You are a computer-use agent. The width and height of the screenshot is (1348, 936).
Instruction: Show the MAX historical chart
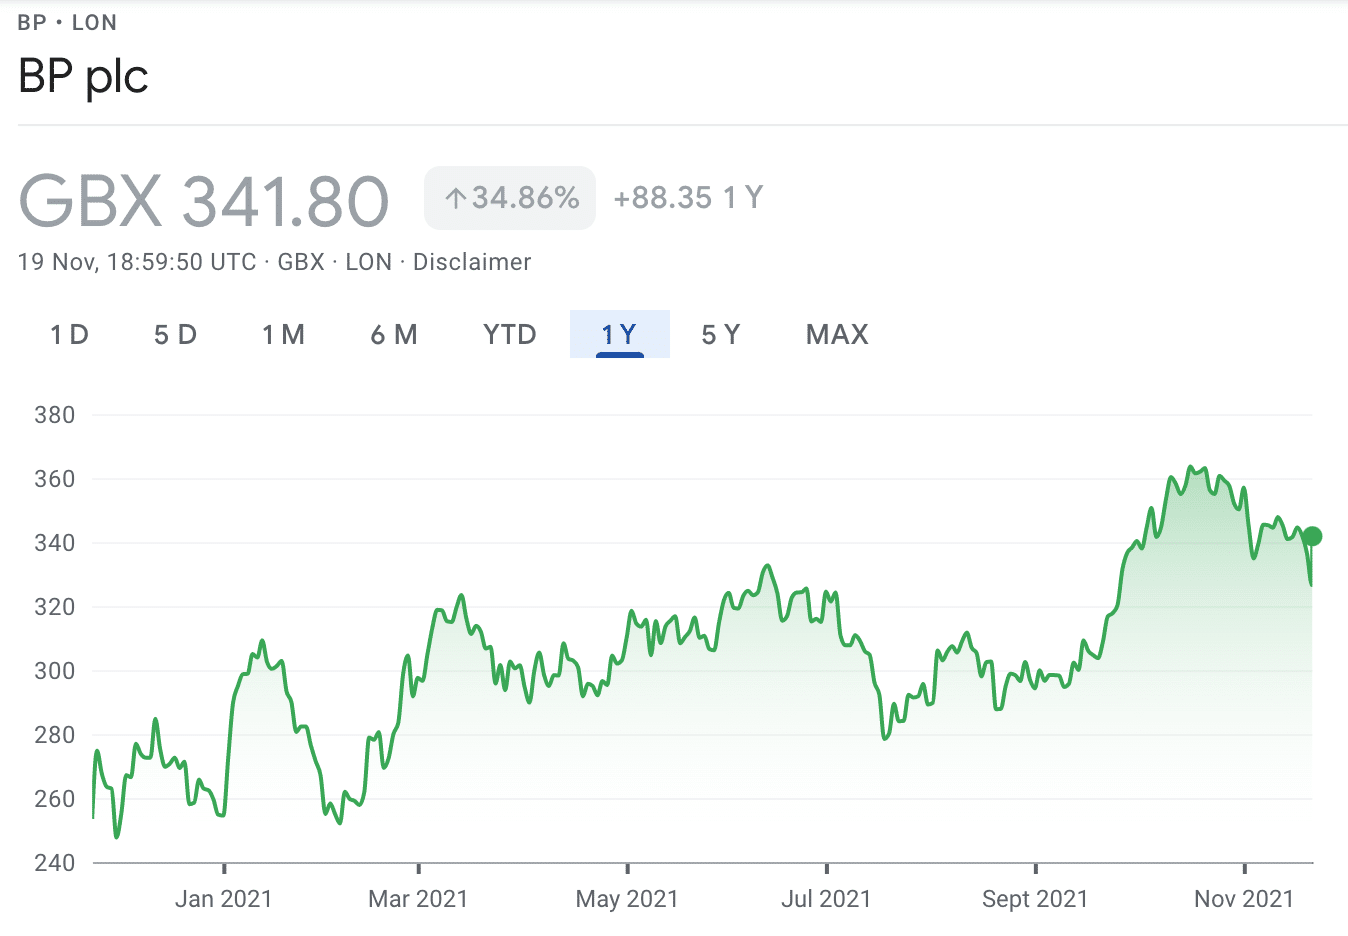click(836, 335)
